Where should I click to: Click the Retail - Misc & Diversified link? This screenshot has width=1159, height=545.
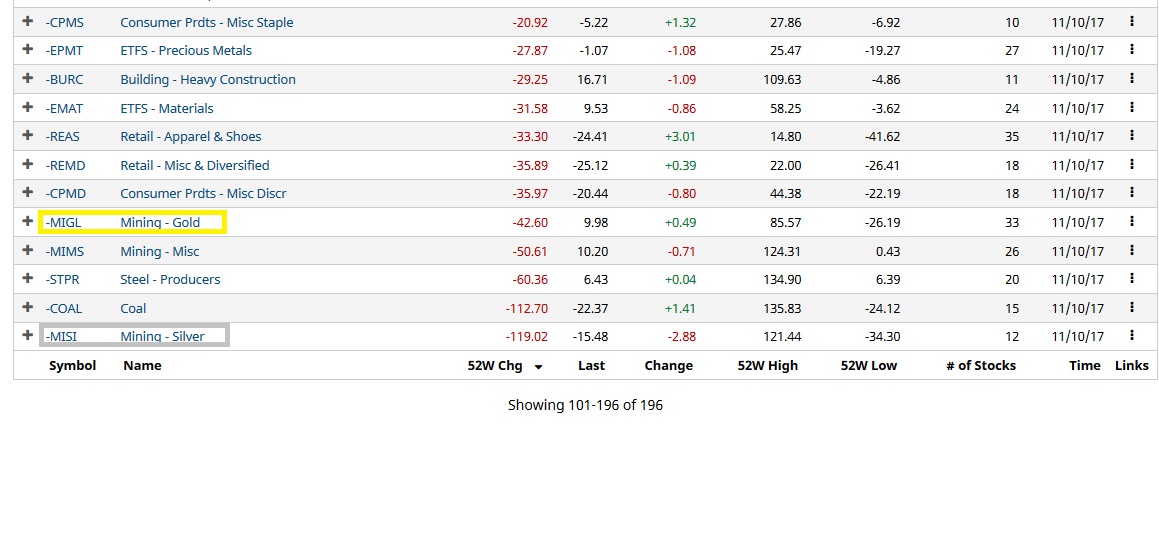pyautogui.click(x=194, y=165)
